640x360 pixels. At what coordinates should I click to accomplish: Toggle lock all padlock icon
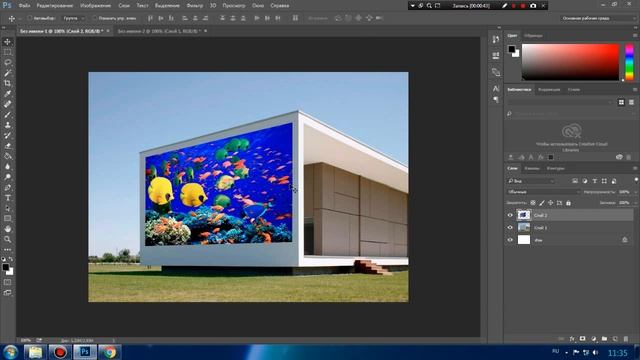tap(568, 203)
